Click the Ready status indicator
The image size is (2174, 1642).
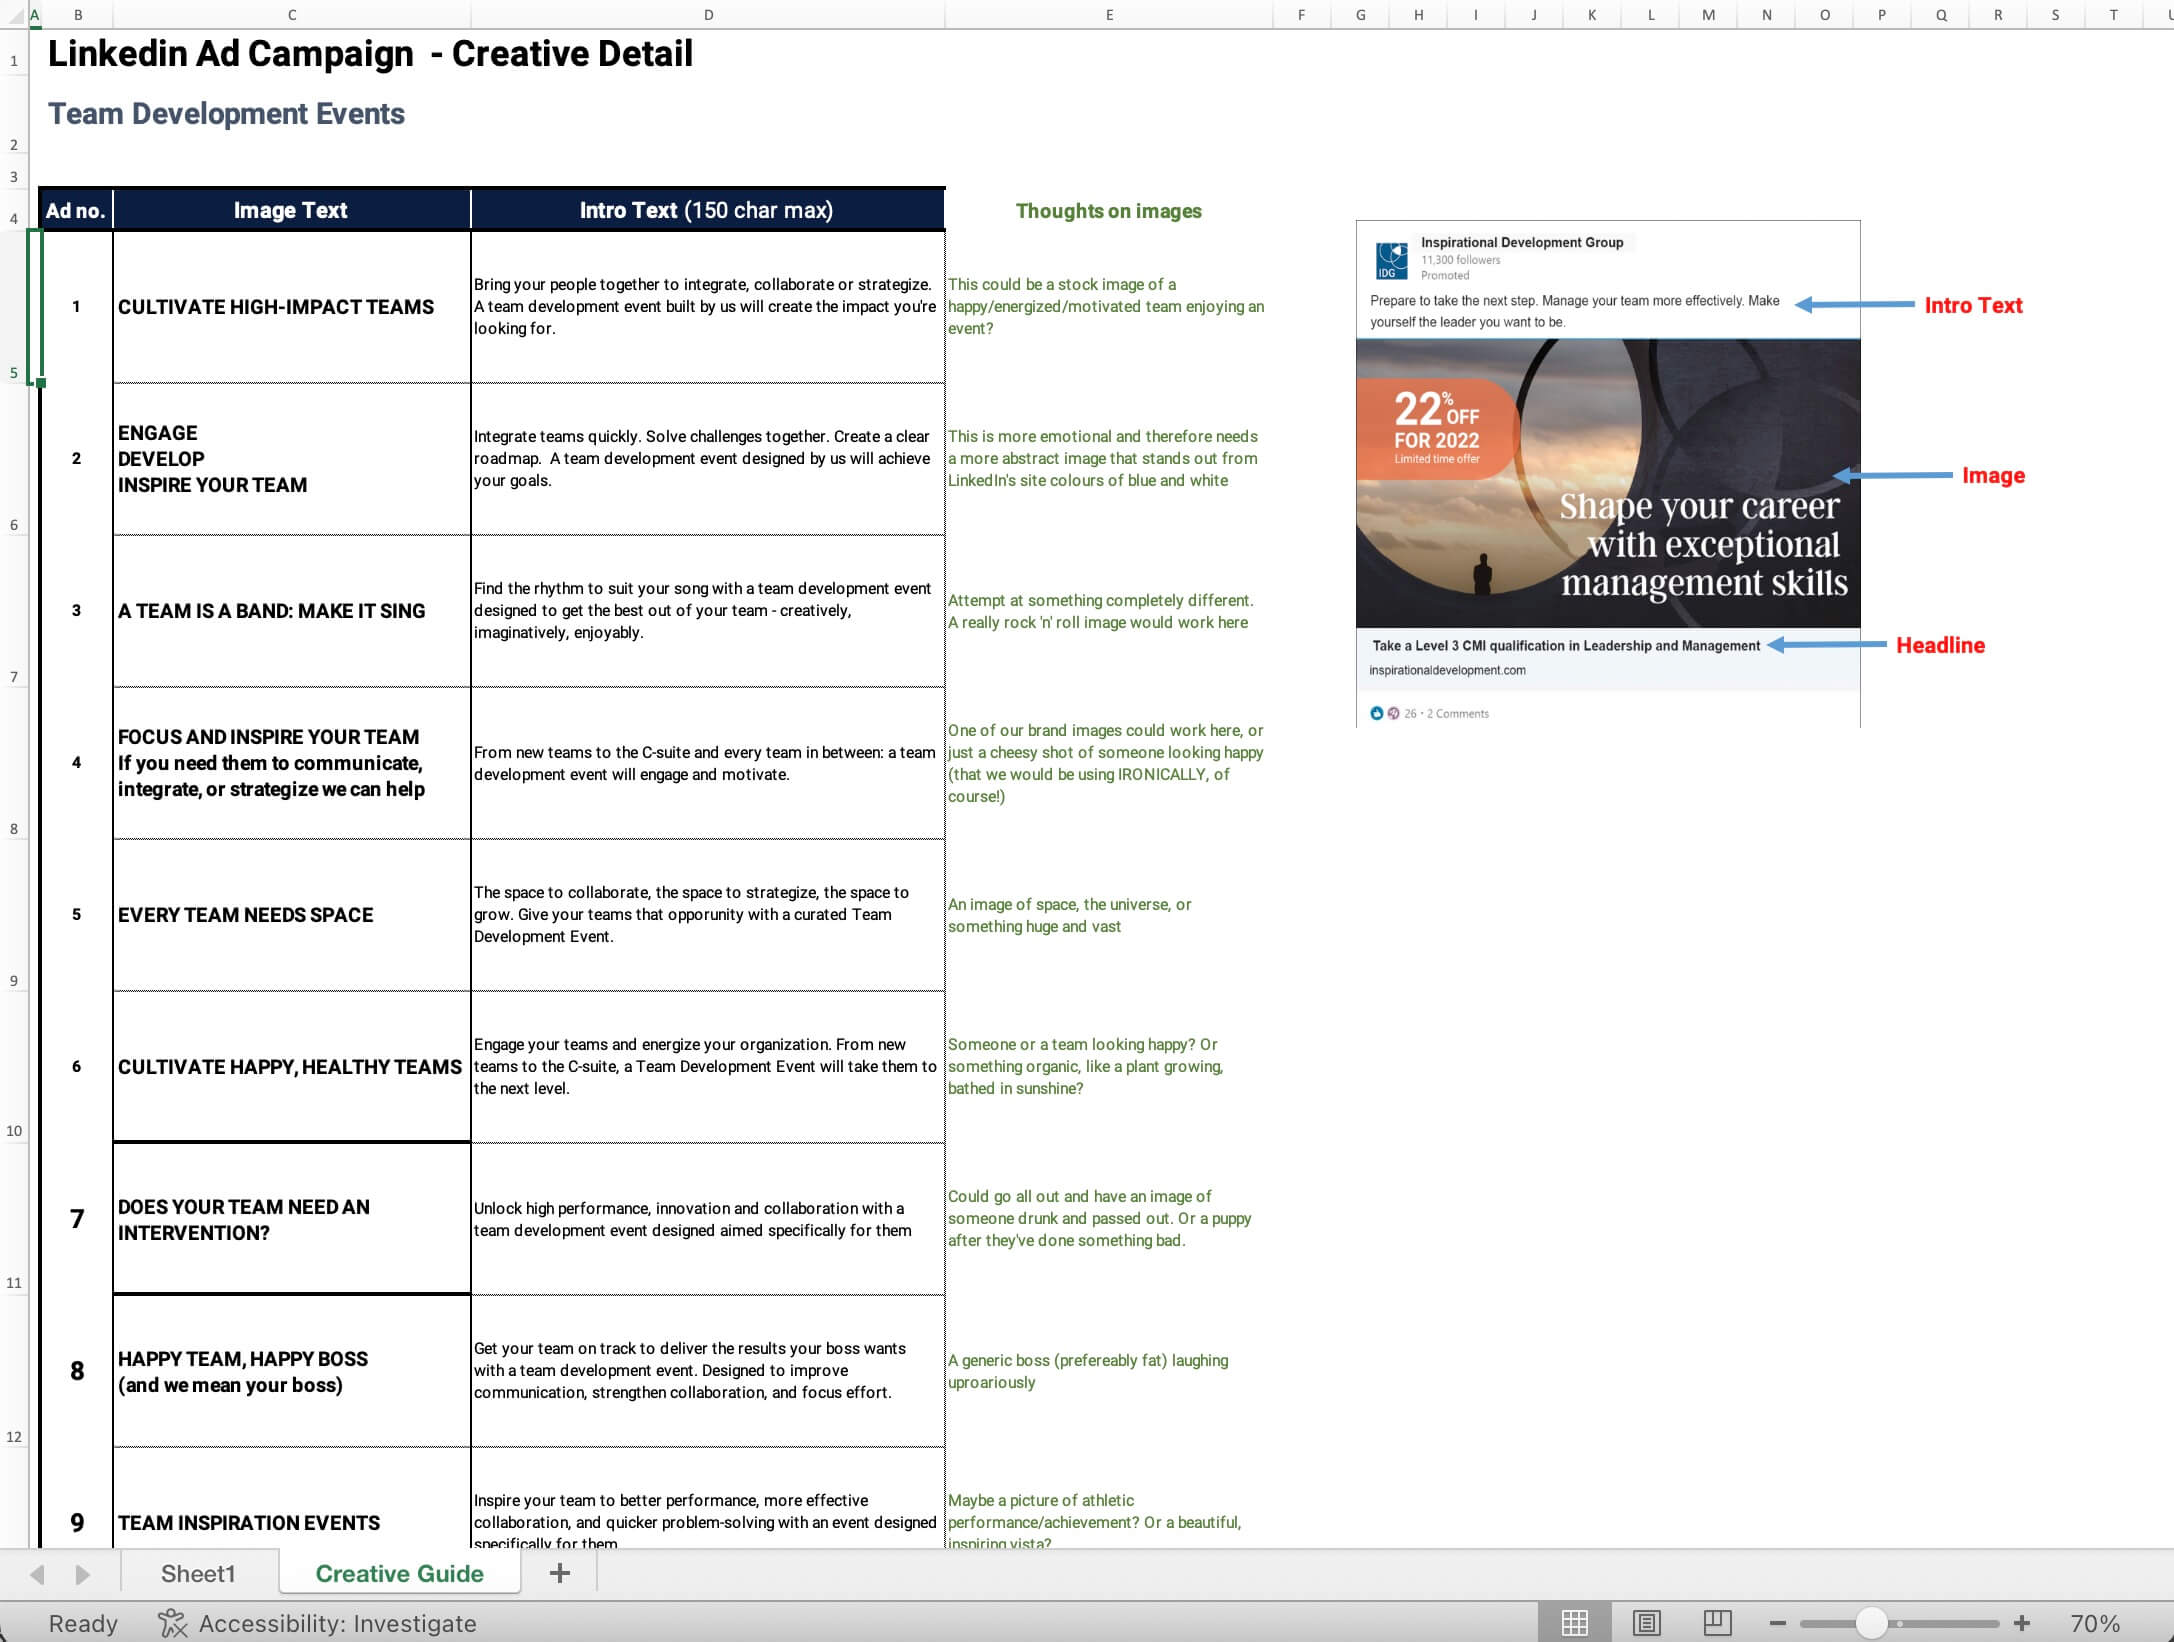pyautogui.click(x=82, y=1624)
